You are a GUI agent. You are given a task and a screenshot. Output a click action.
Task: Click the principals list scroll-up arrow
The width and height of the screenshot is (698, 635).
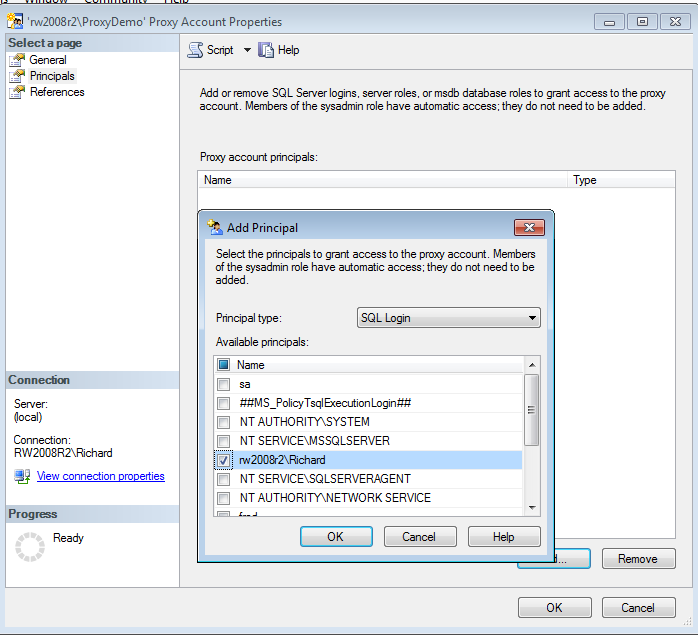532,365
